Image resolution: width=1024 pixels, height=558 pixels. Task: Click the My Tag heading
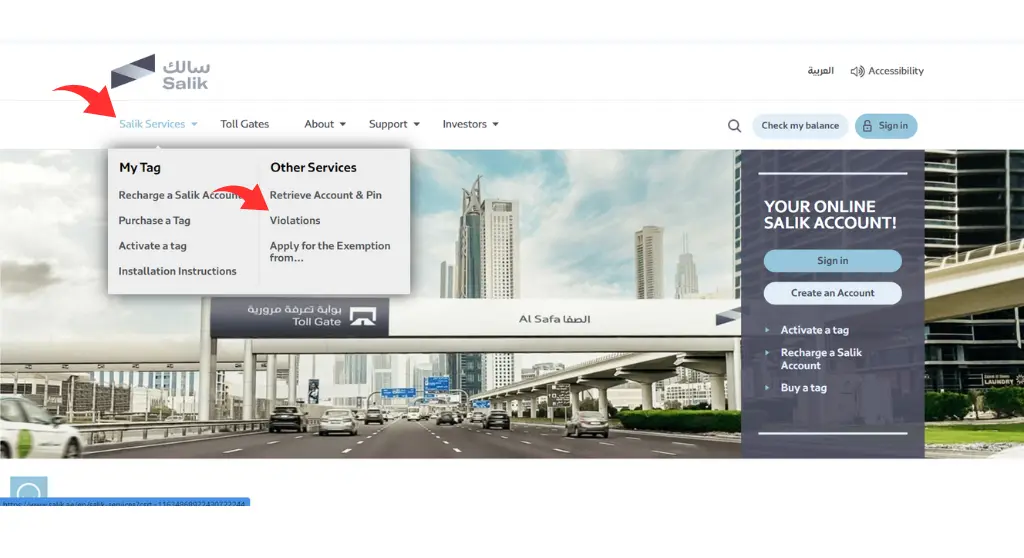click(x=140, y=167)
